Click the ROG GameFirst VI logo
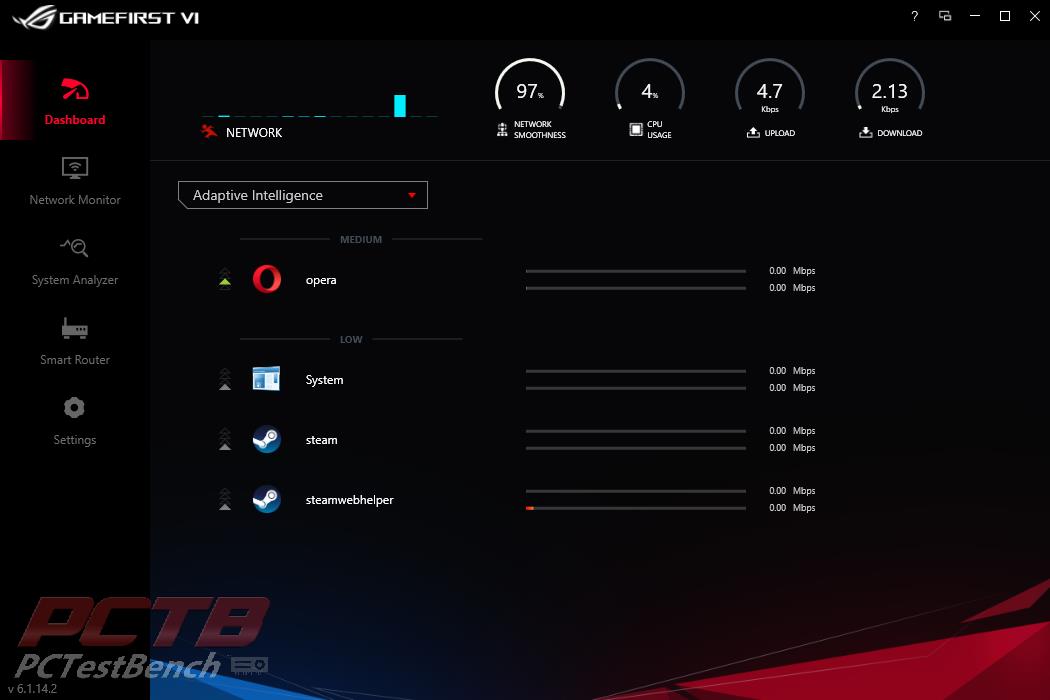The width and height of the screenshot is (1050, 700). (x=106, y=17)
